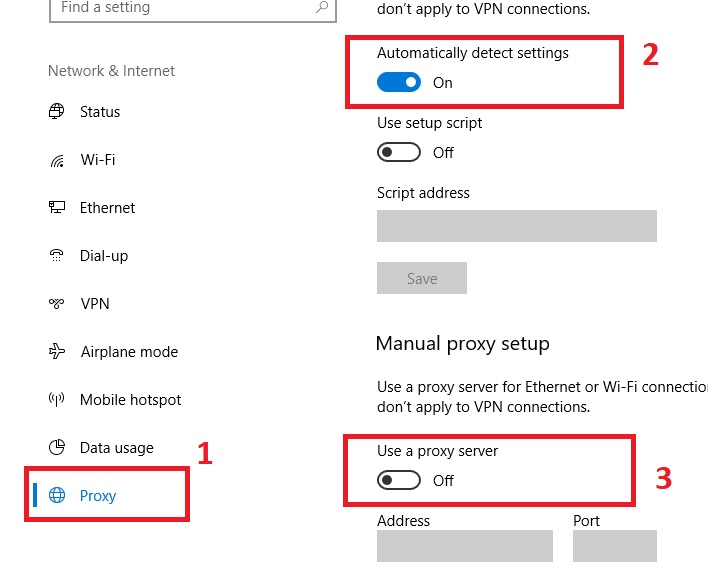
Task: Click the Airplane mode icon
Action: [x=57, y=352]
